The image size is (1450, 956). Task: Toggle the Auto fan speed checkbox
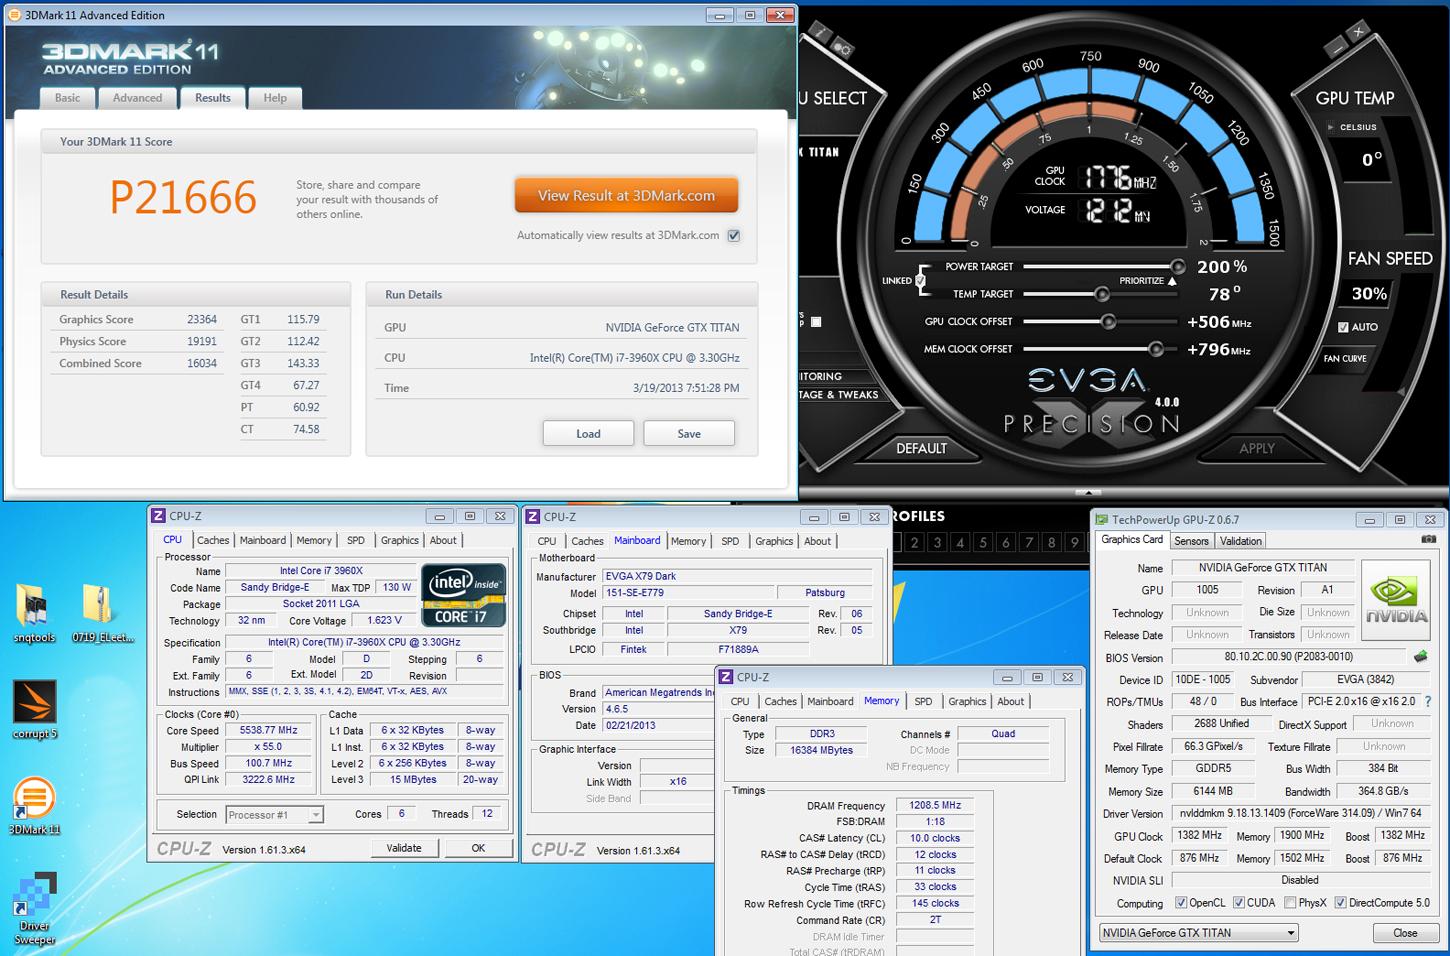click(1343, 327)
